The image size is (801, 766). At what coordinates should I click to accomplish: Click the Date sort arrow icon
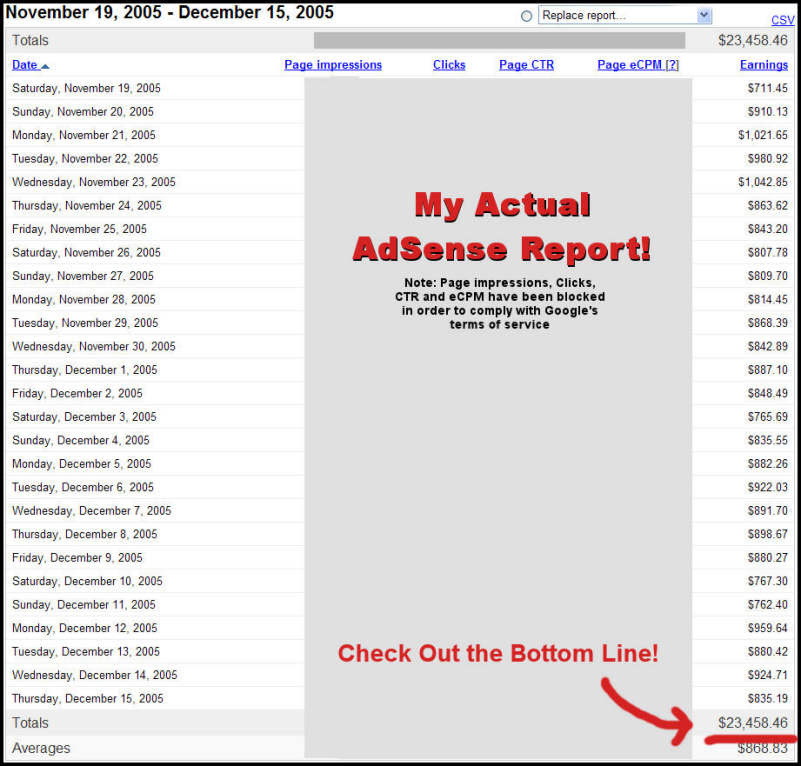[45, 66]
